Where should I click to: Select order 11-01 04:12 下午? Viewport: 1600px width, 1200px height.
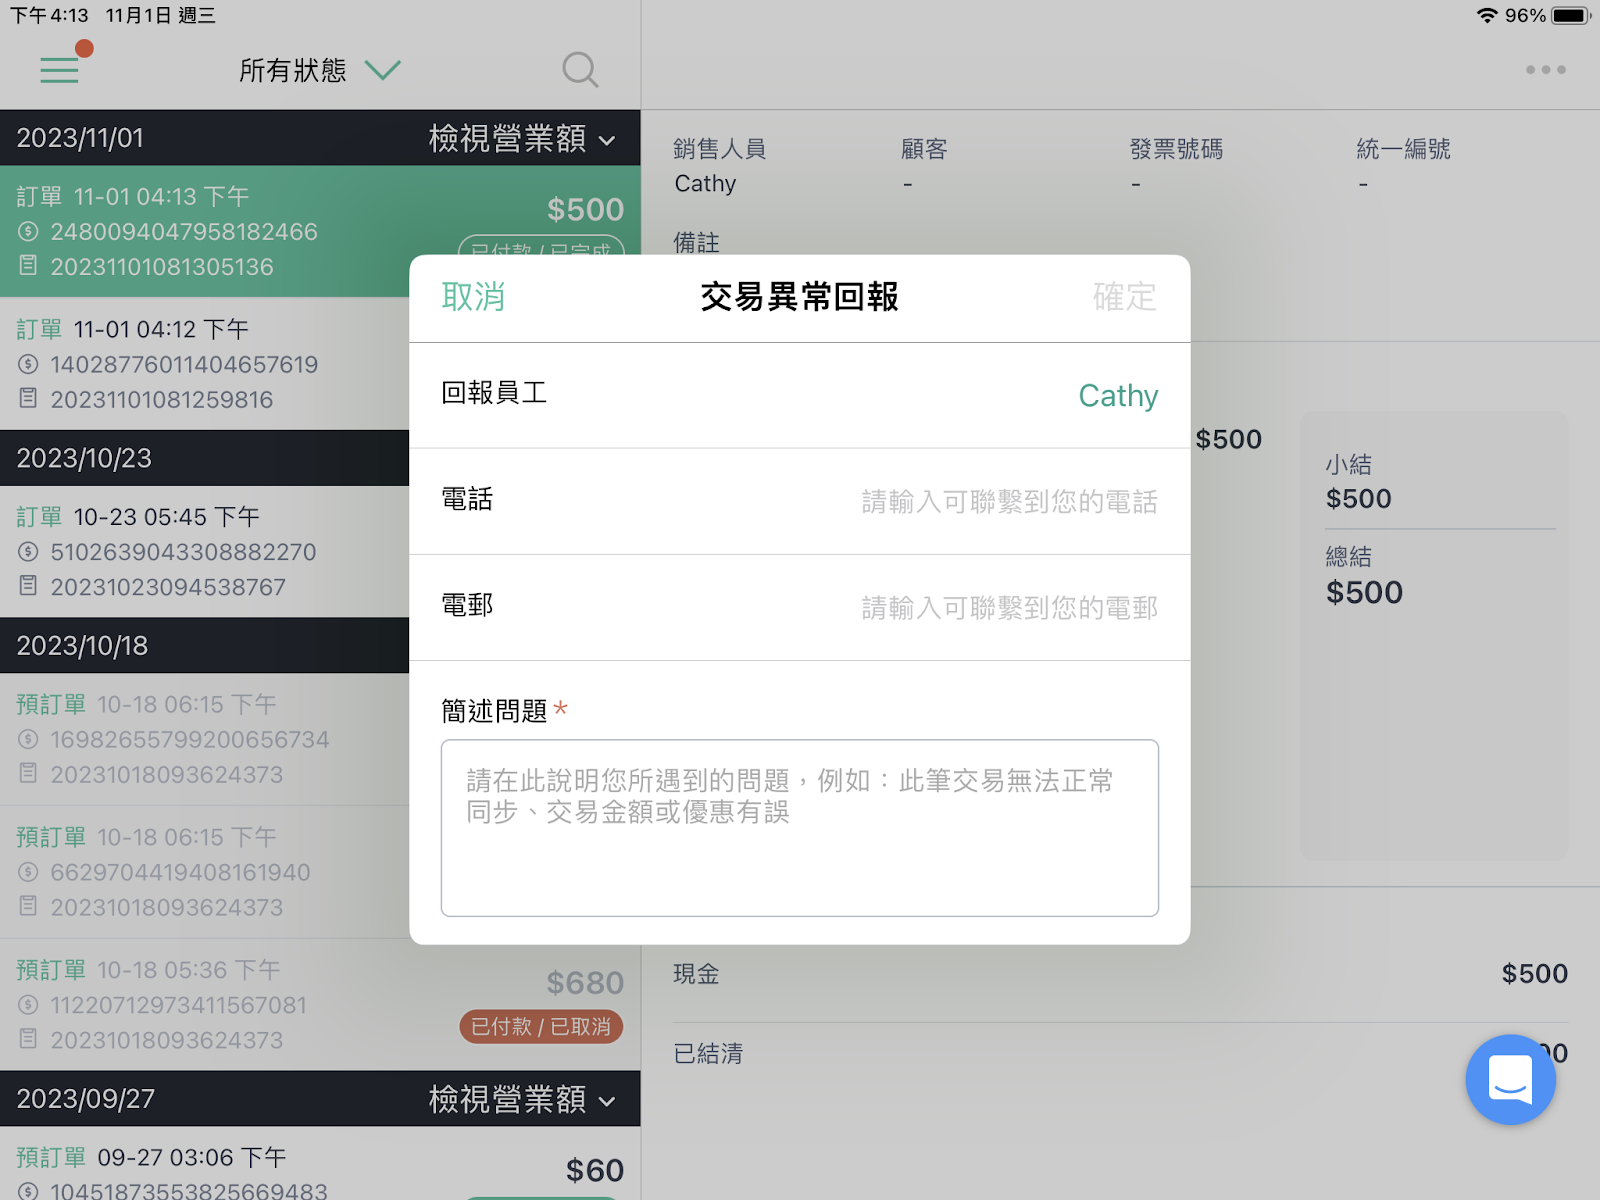click(205, 364)
